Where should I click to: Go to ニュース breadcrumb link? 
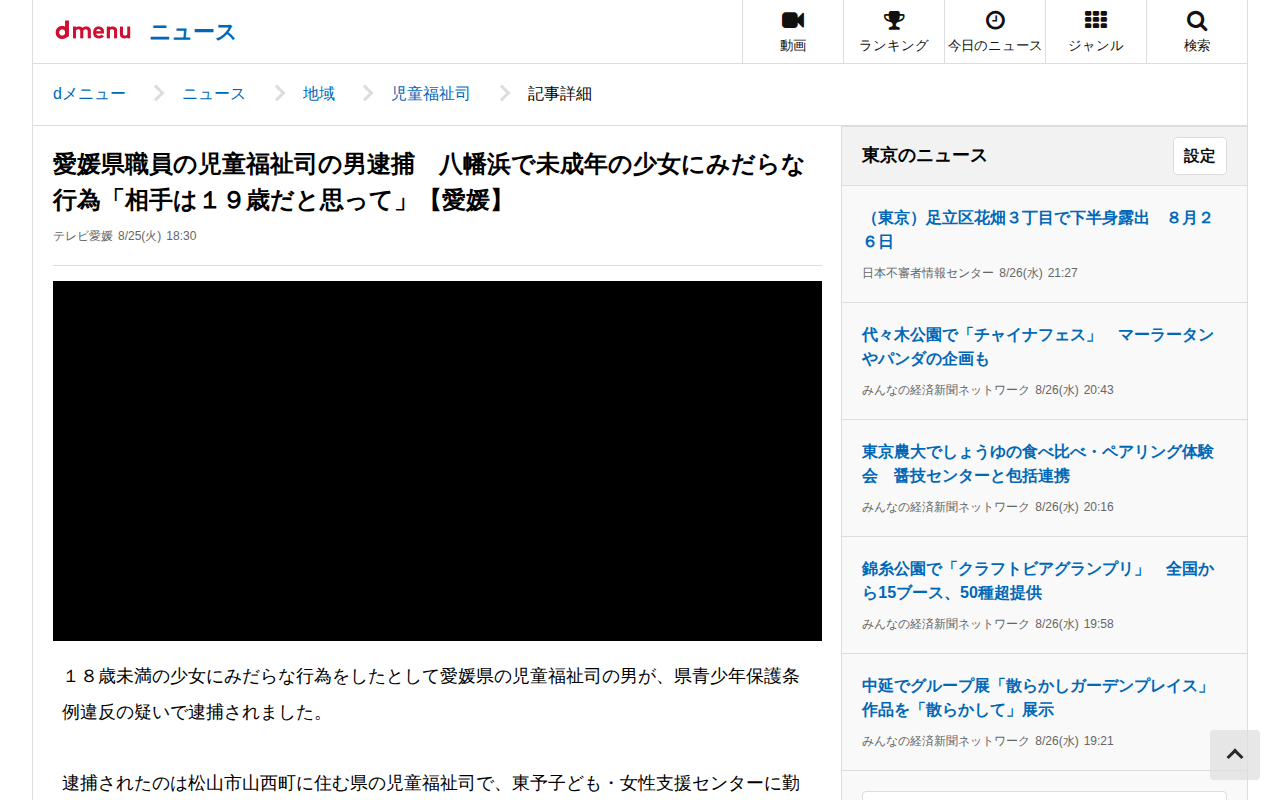[213, 94]
